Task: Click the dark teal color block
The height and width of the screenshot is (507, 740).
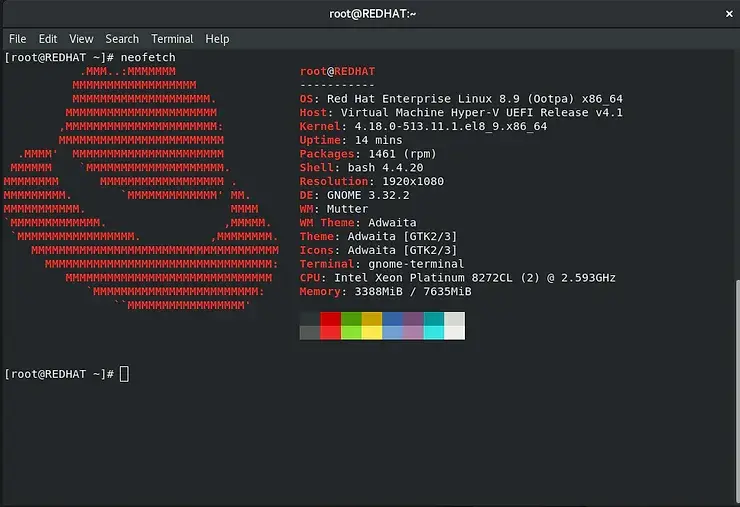Action: pyautogui.click(x=434, y=319)
